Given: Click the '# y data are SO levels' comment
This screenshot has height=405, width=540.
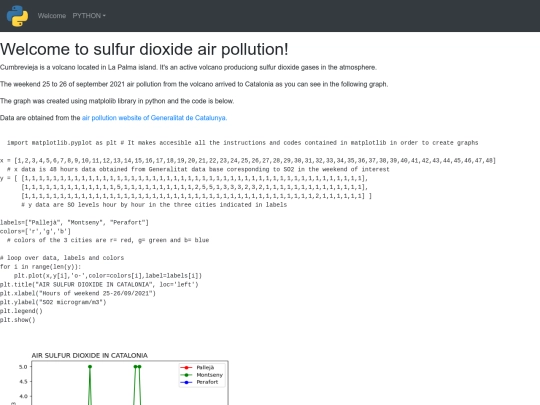Looking at the screenshot, I should pyautogui.click(x=154, y=205).
